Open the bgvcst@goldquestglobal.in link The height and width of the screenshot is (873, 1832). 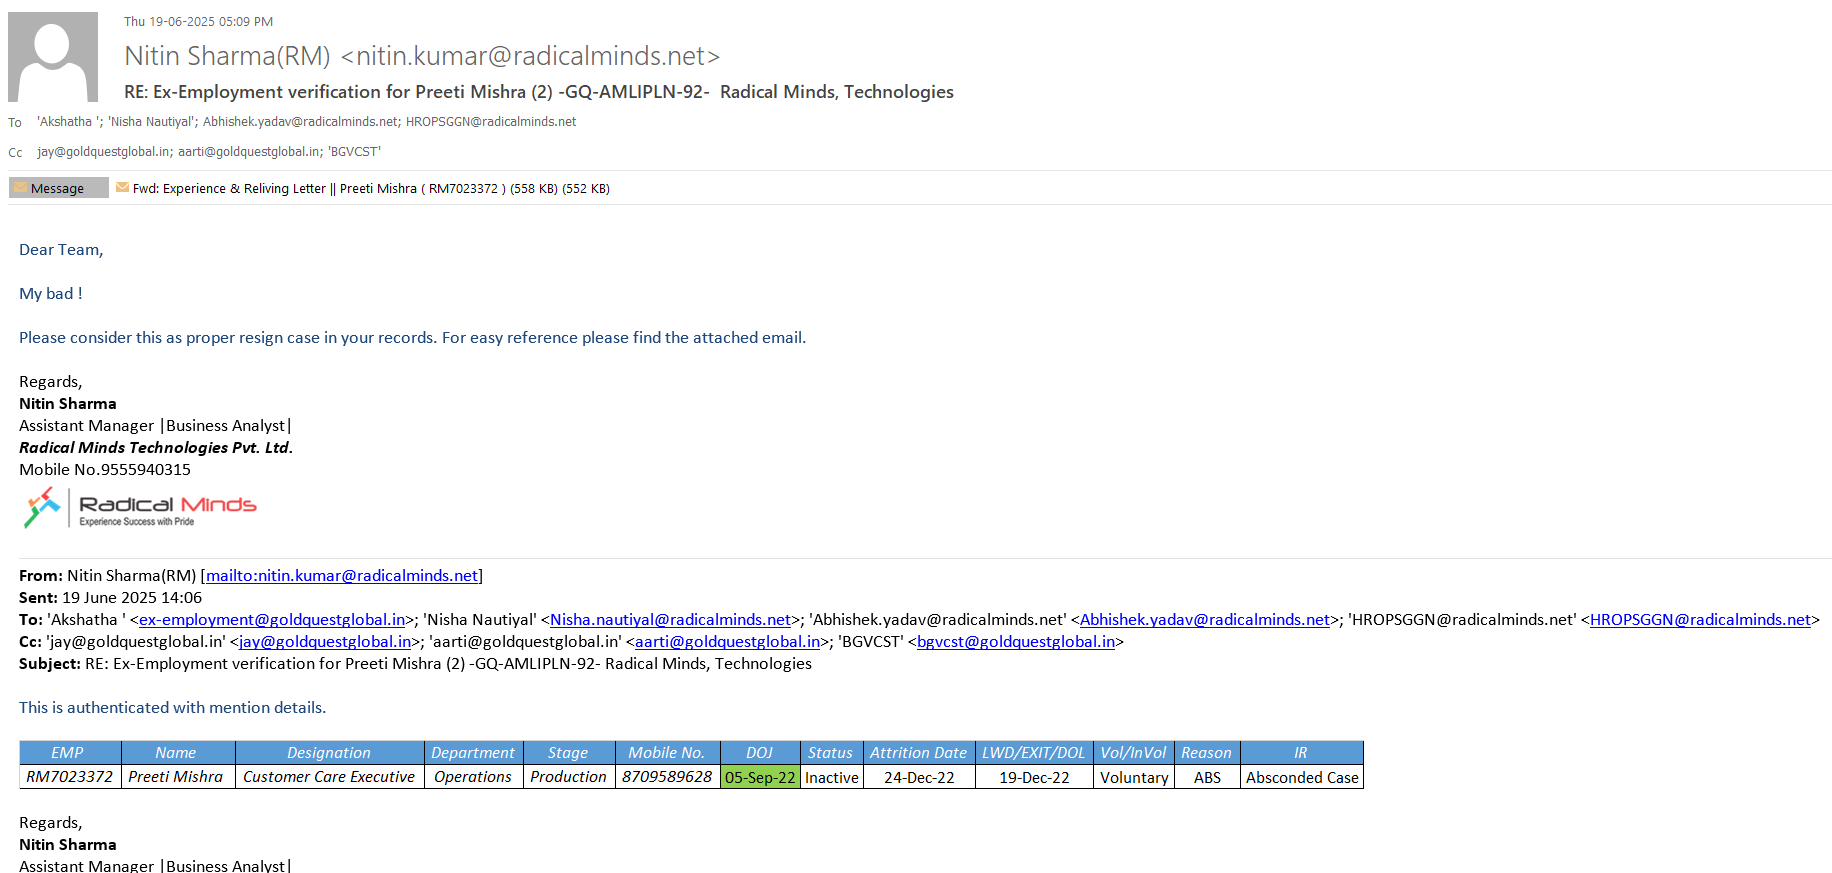tap(1015, 642)
